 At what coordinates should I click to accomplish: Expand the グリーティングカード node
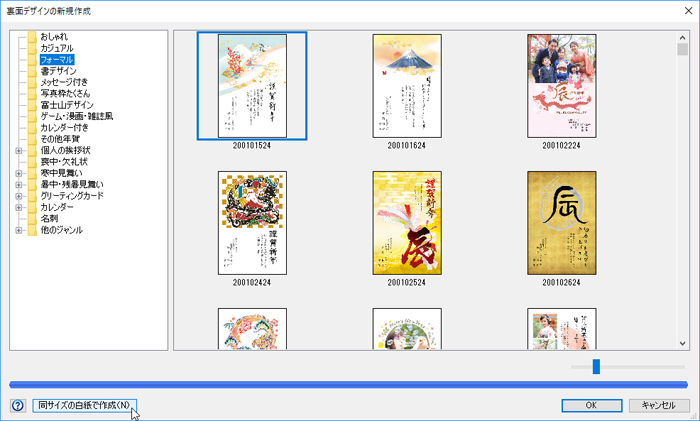(x=18, y=196)
